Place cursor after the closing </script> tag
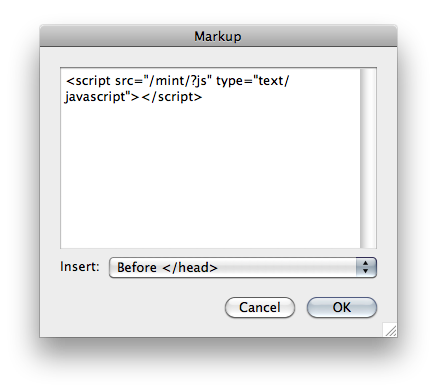437x392 pixels. tap(203, 97)
